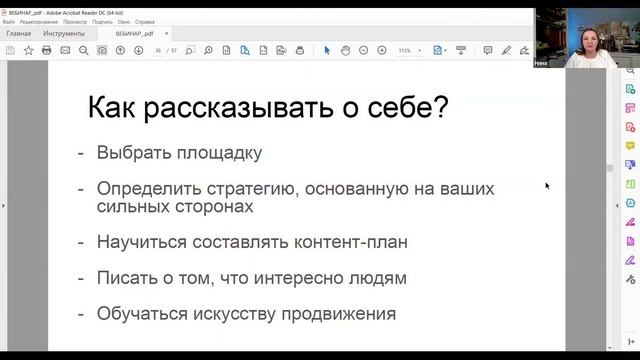
Task: Open the Sign document pen icon
Action: [x=524, y=50]
